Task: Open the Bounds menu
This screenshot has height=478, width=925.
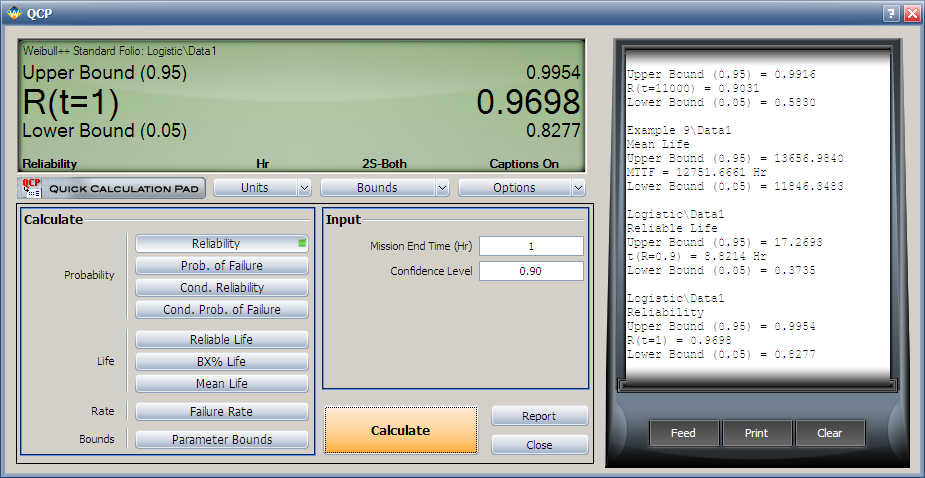Action: [378, 188]
